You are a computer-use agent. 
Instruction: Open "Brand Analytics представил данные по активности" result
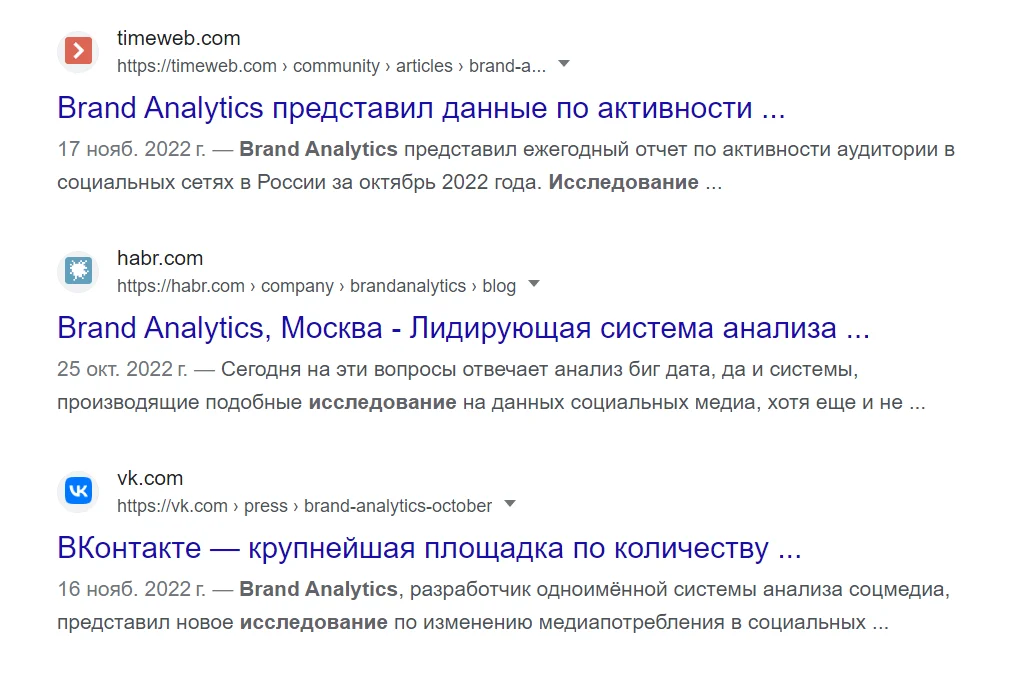[420, 108]
